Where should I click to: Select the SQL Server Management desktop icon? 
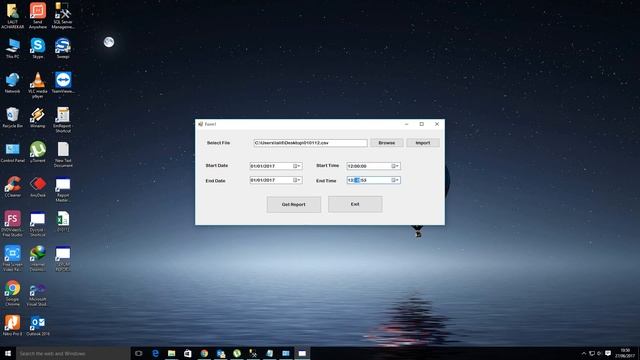[63, 16]
